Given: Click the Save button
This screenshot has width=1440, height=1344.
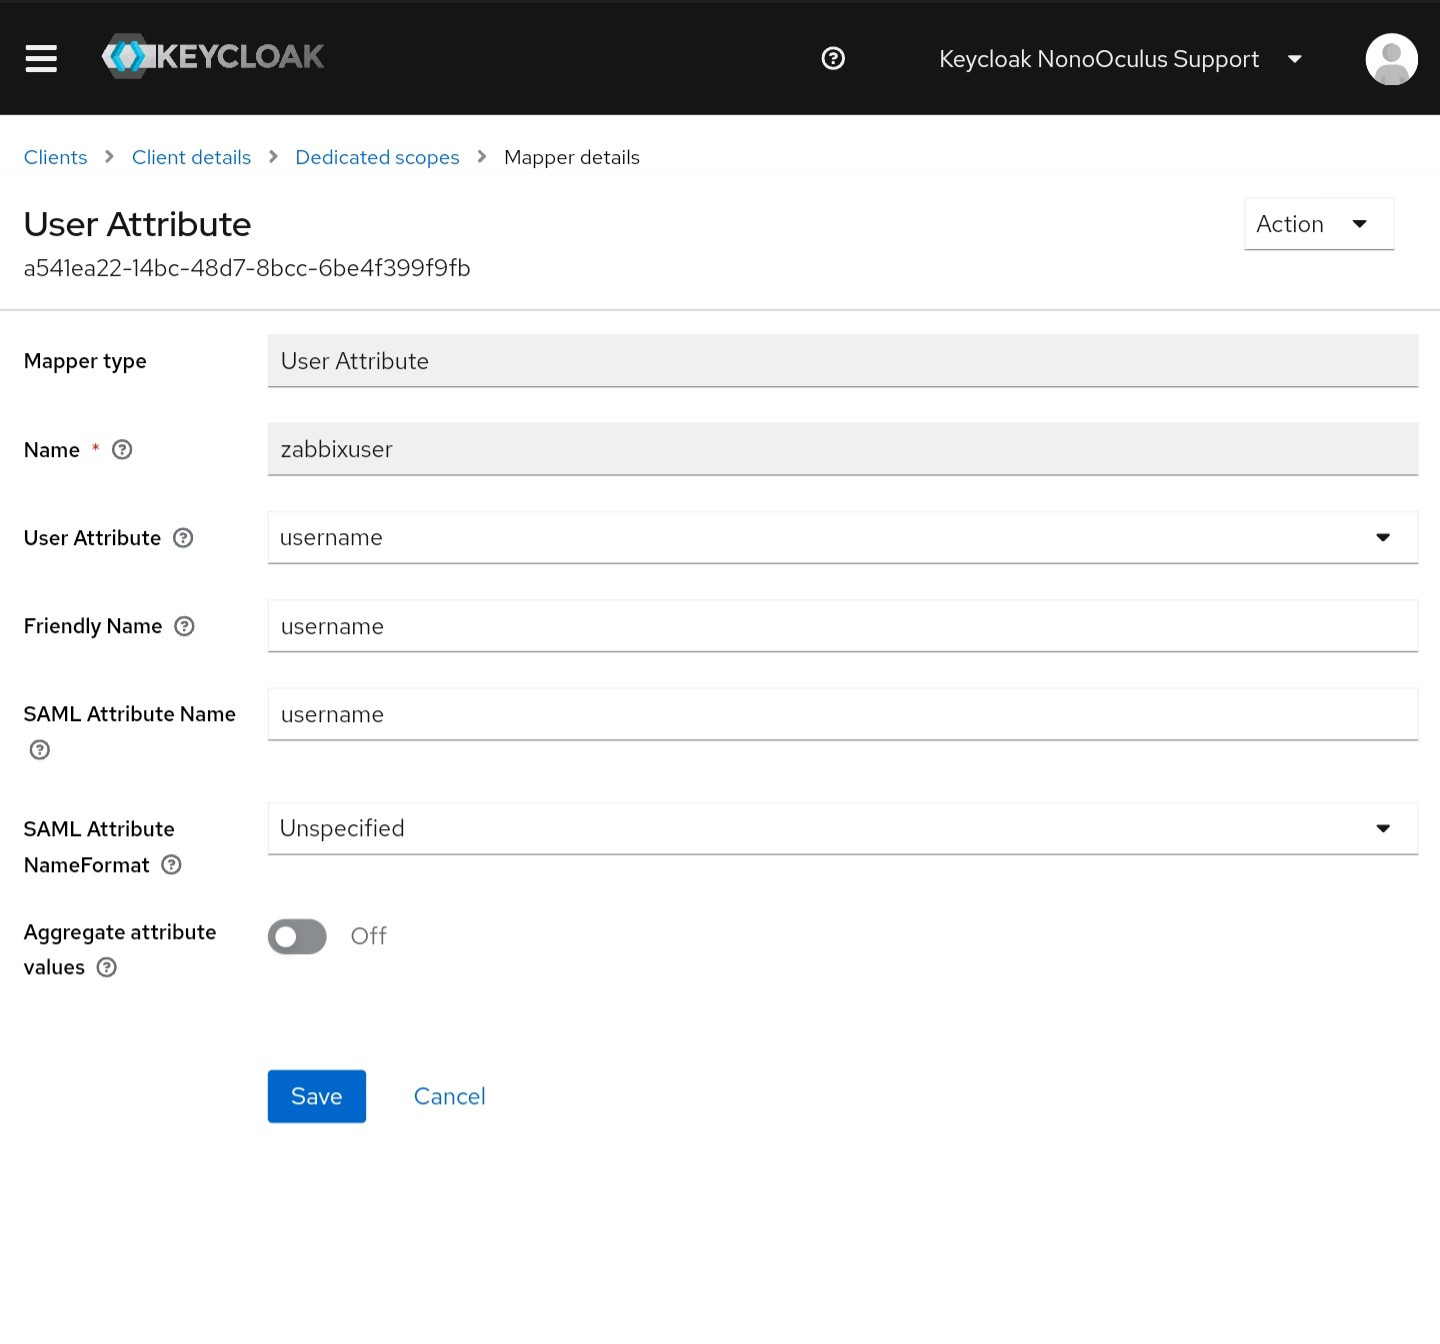Looking at the screenshot, I should 316,1096.
